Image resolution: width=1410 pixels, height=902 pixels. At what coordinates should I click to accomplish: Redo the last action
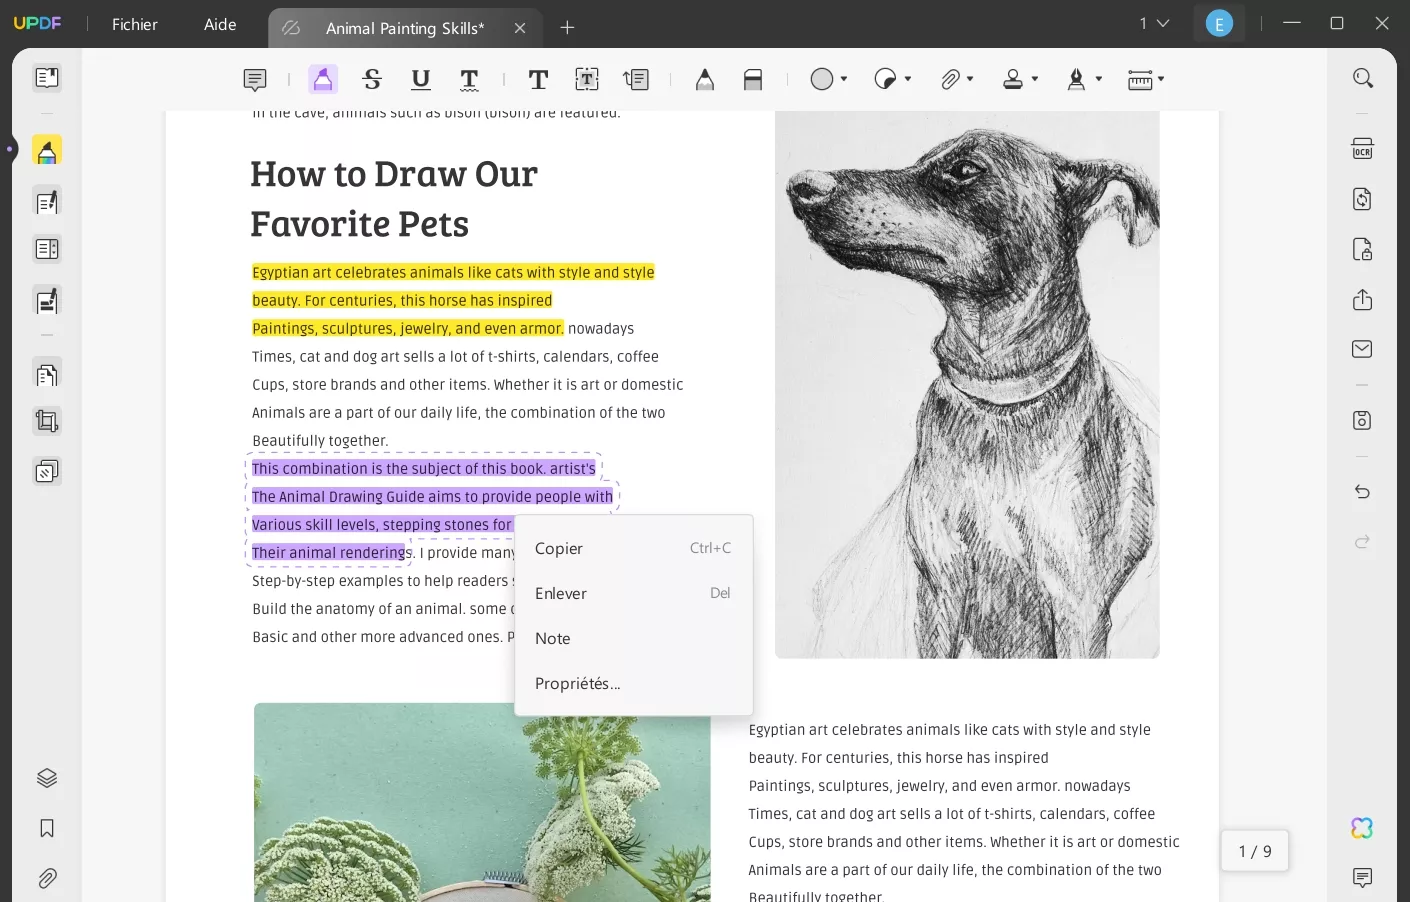1362,541
